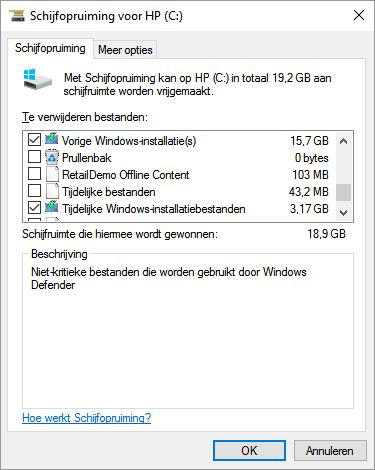The width and height of the screenshot is (375, 470).
Task: Uncheck Vorige Windows-installatie(s) checkbox
Action: [x=34, y=140]
